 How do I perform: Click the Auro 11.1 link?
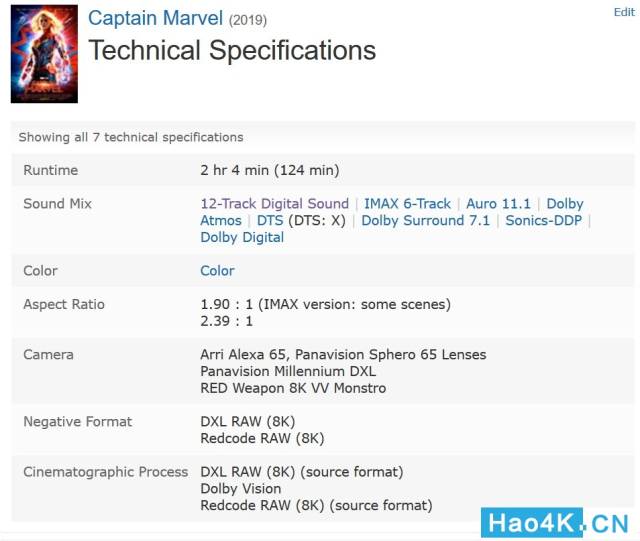pyautogui.click(x=498, y=204)
